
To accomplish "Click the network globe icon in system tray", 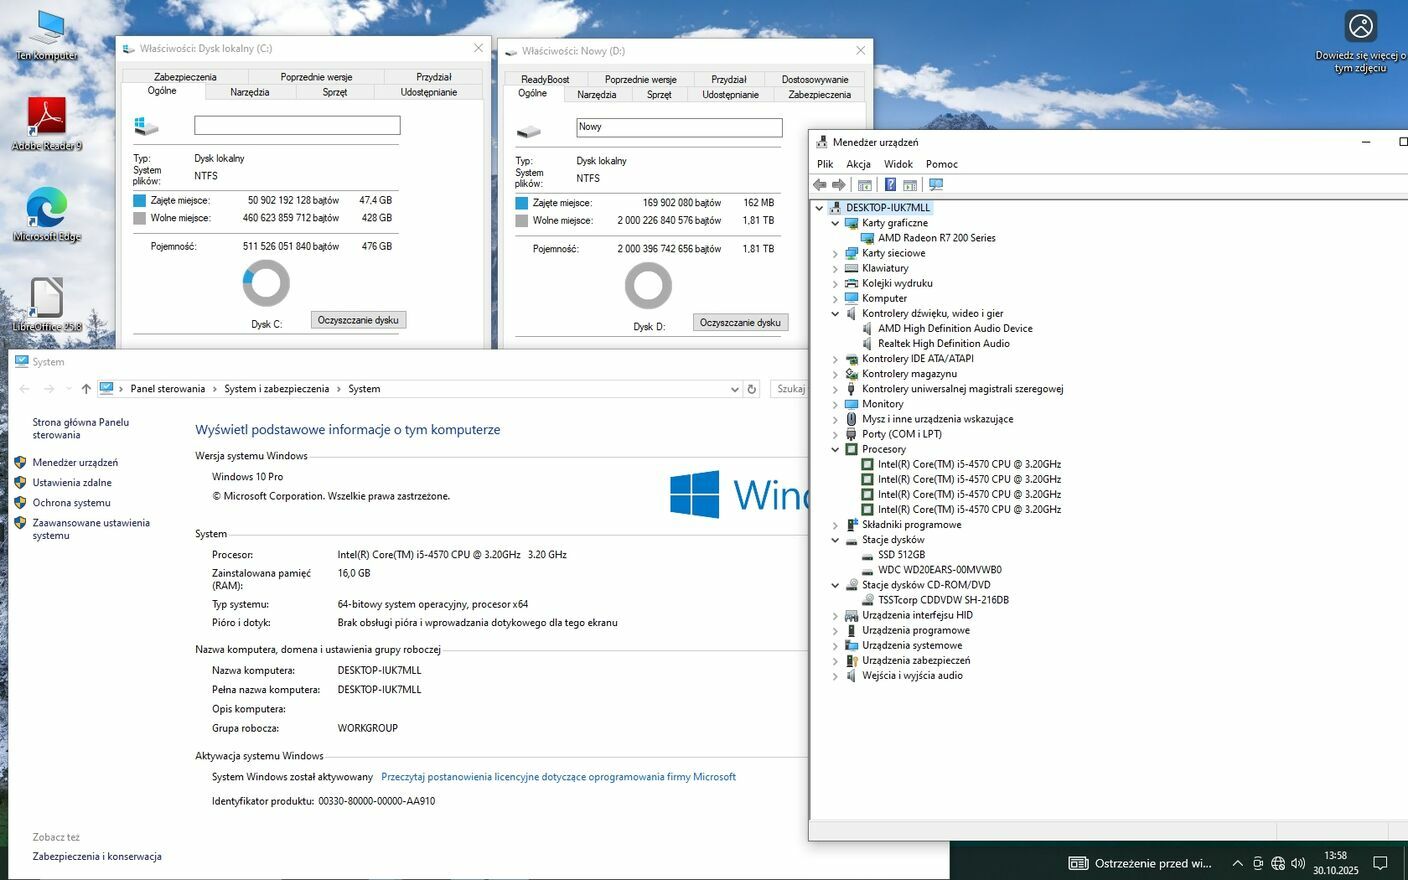I will (1278, 863).
